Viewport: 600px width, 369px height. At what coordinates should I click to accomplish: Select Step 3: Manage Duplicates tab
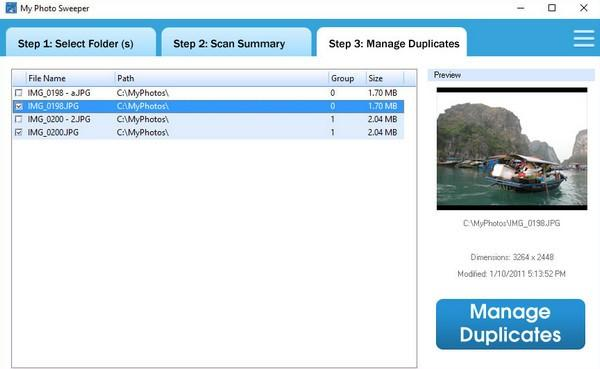[x=392, y=42]
